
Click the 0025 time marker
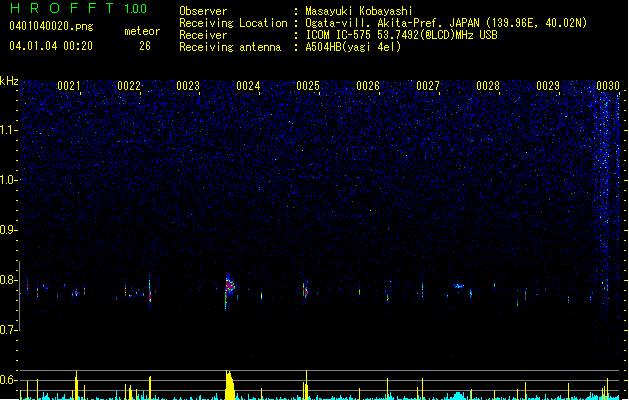click(308, 86)
